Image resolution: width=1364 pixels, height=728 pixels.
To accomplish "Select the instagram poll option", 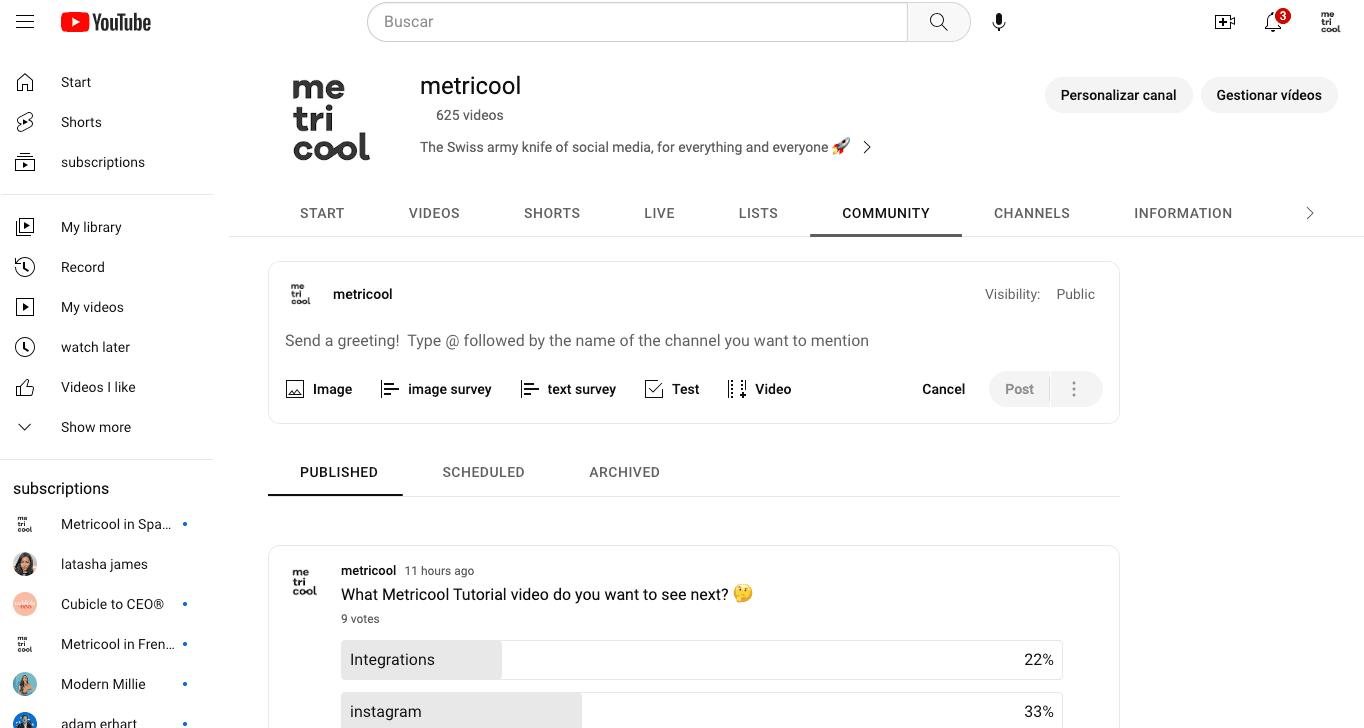I will pos(701,711).
